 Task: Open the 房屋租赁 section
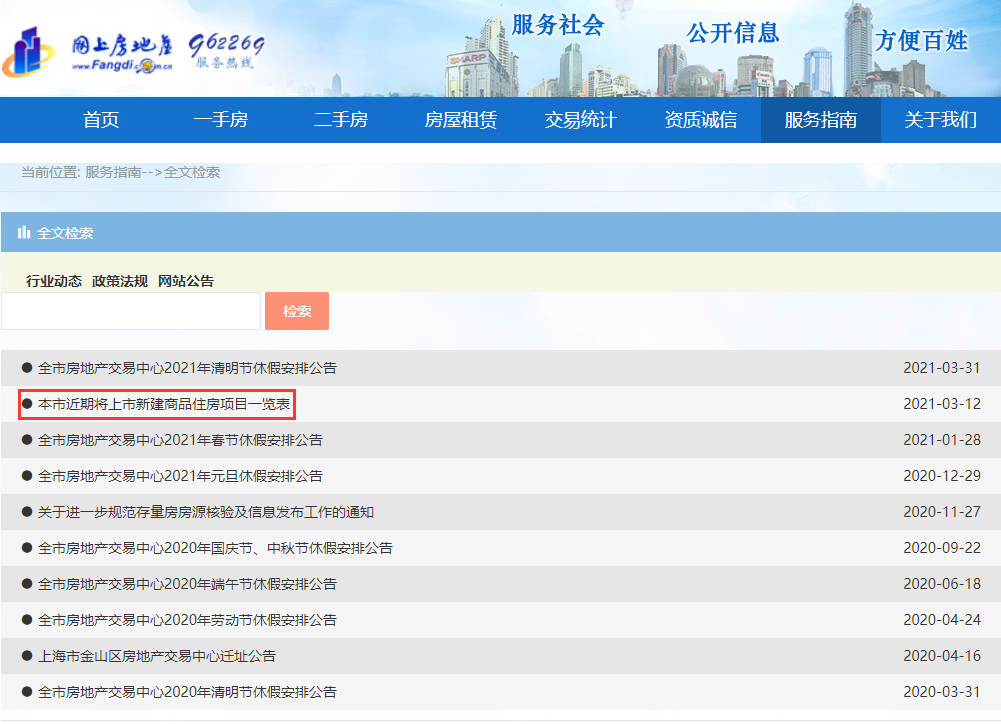pyautogui.click(x=461, y=120)
